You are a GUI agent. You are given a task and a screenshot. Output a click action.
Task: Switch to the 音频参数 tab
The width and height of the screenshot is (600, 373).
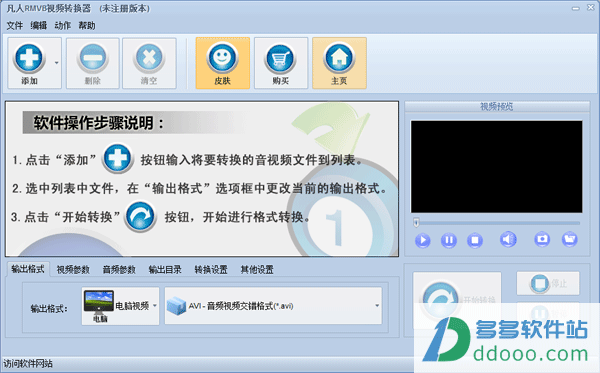(119, 270)
